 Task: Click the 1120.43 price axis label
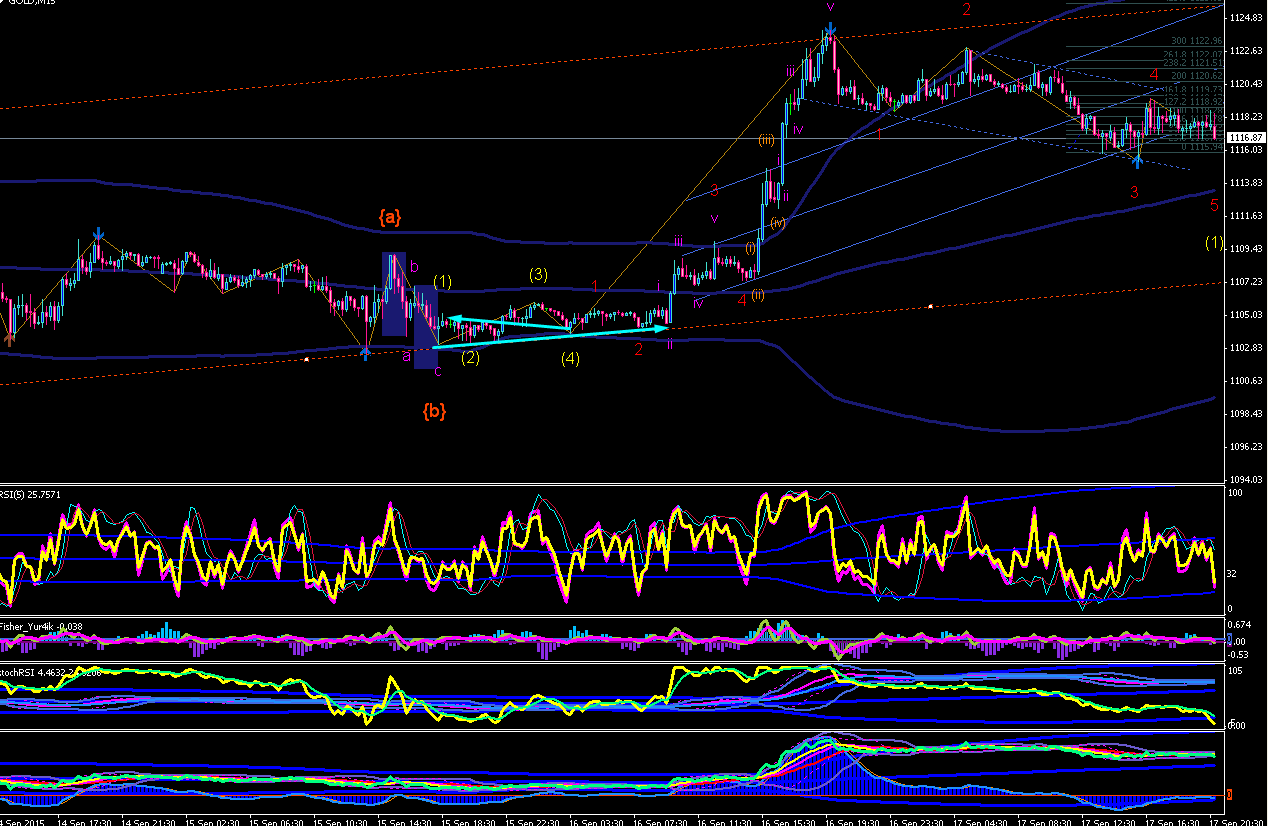(x=1246, y=84)
